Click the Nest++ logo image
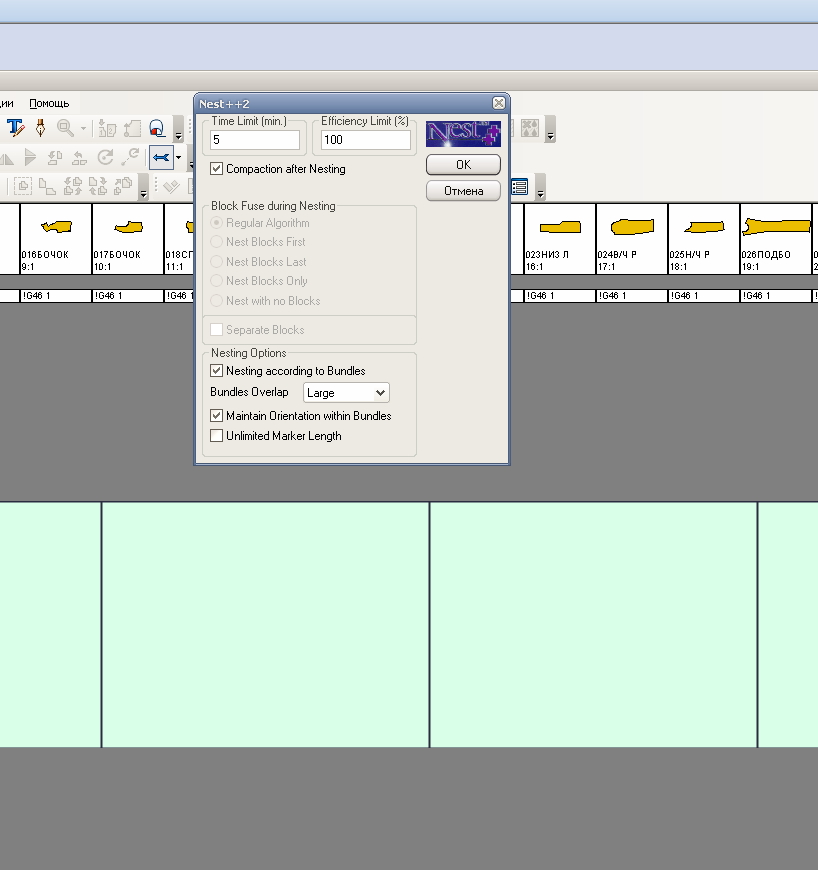This screenshot has width=818, height=870. 463,134
